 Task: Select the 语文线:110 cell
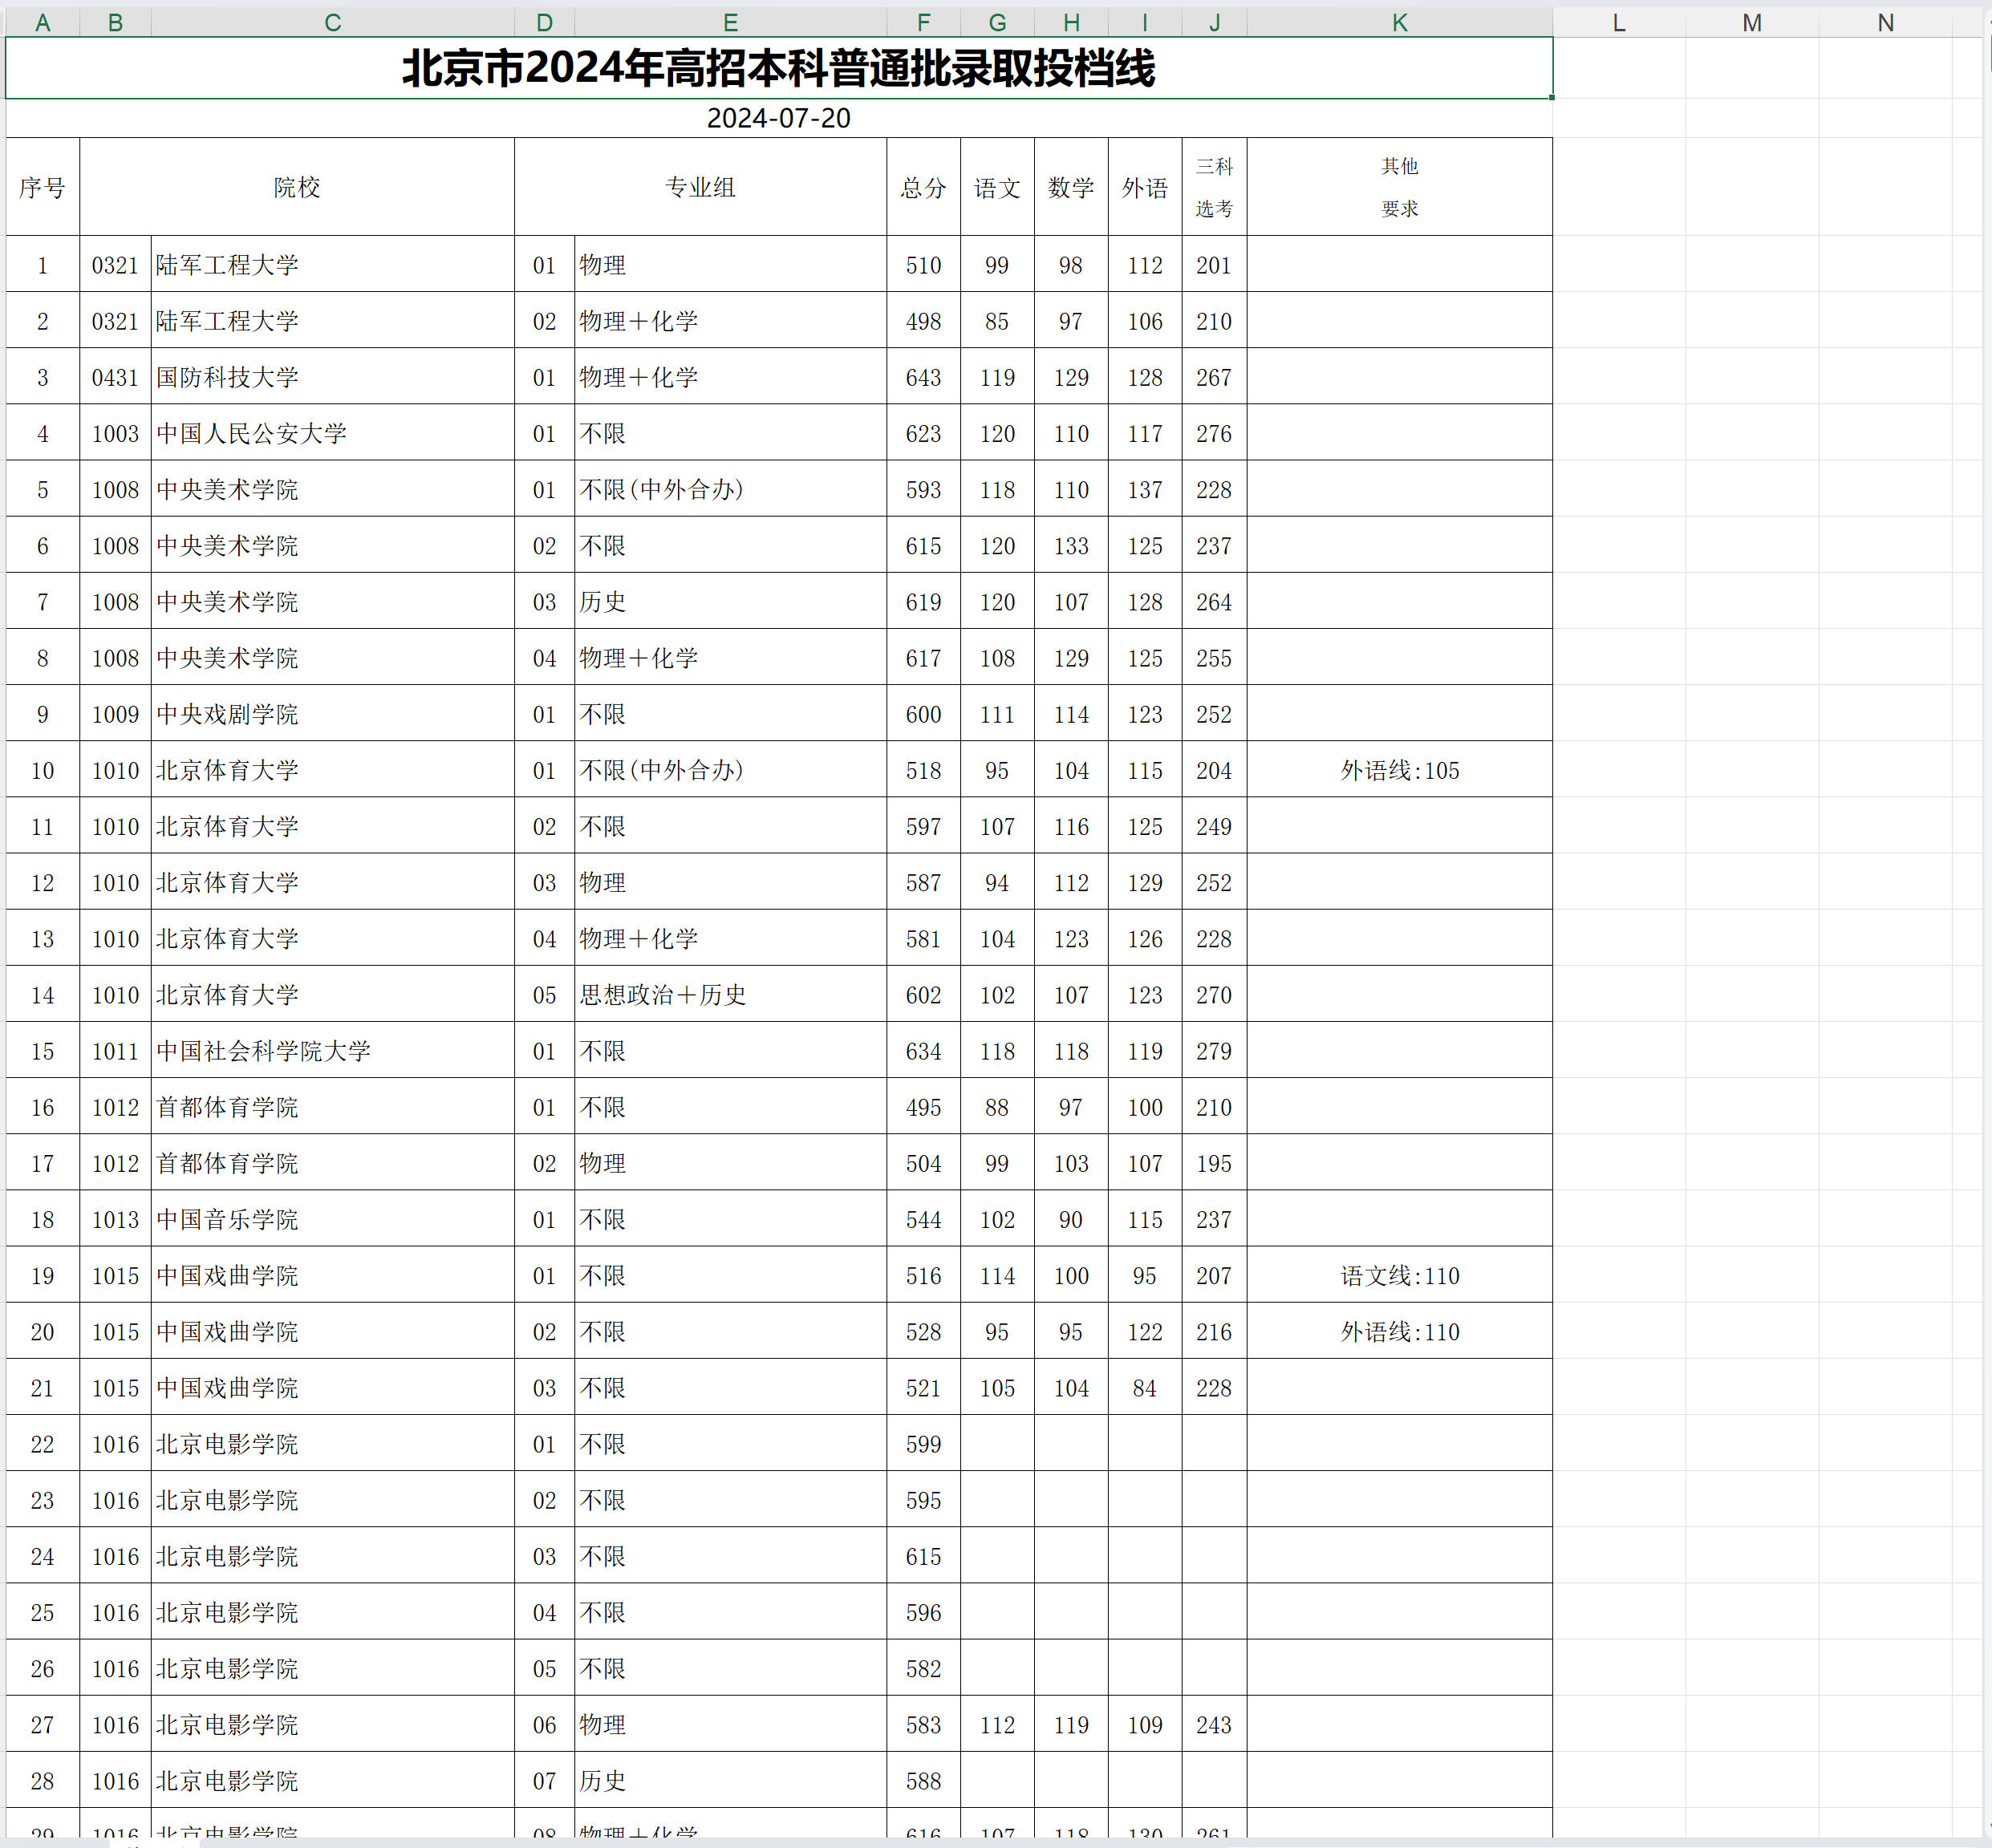1399,1275
